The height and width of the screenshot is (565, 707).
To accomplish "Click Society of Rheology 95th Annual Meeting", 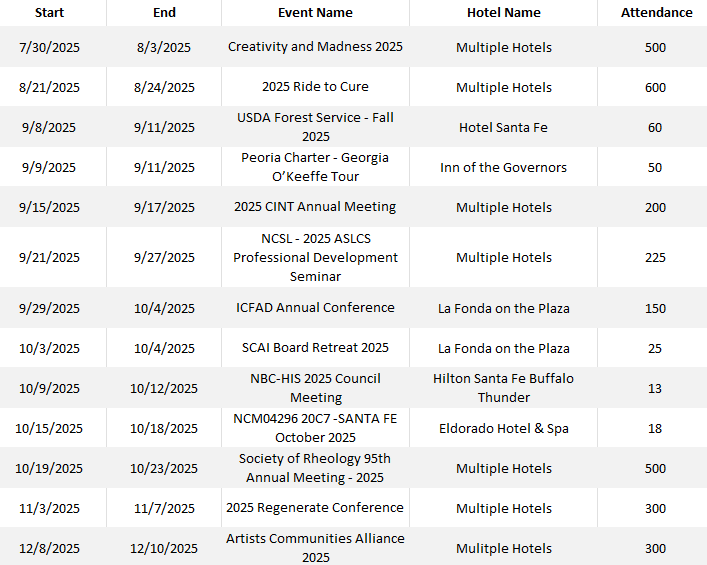I will pos(315,468).
